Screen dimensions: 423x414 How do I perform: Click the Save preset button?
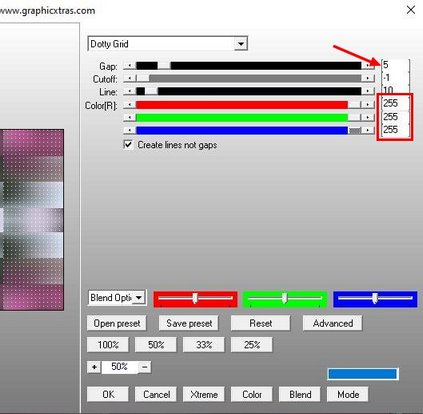coord(189,323)
